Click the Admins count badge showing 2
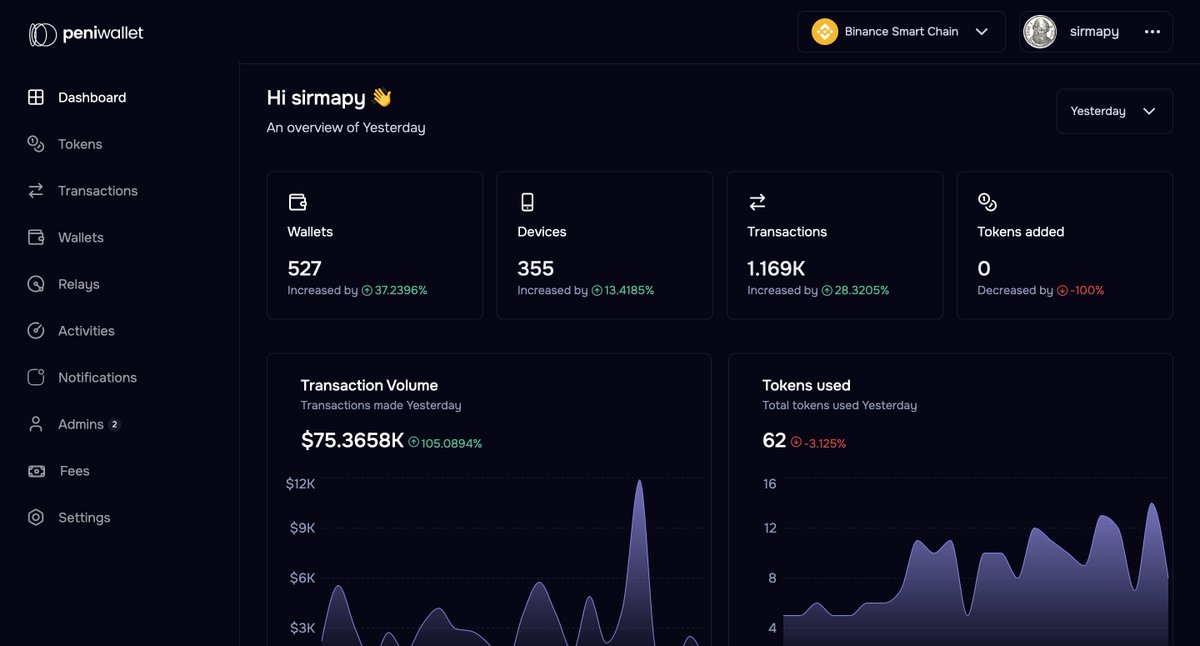This screenshot has width=1200, height=646. pos(114,424)
